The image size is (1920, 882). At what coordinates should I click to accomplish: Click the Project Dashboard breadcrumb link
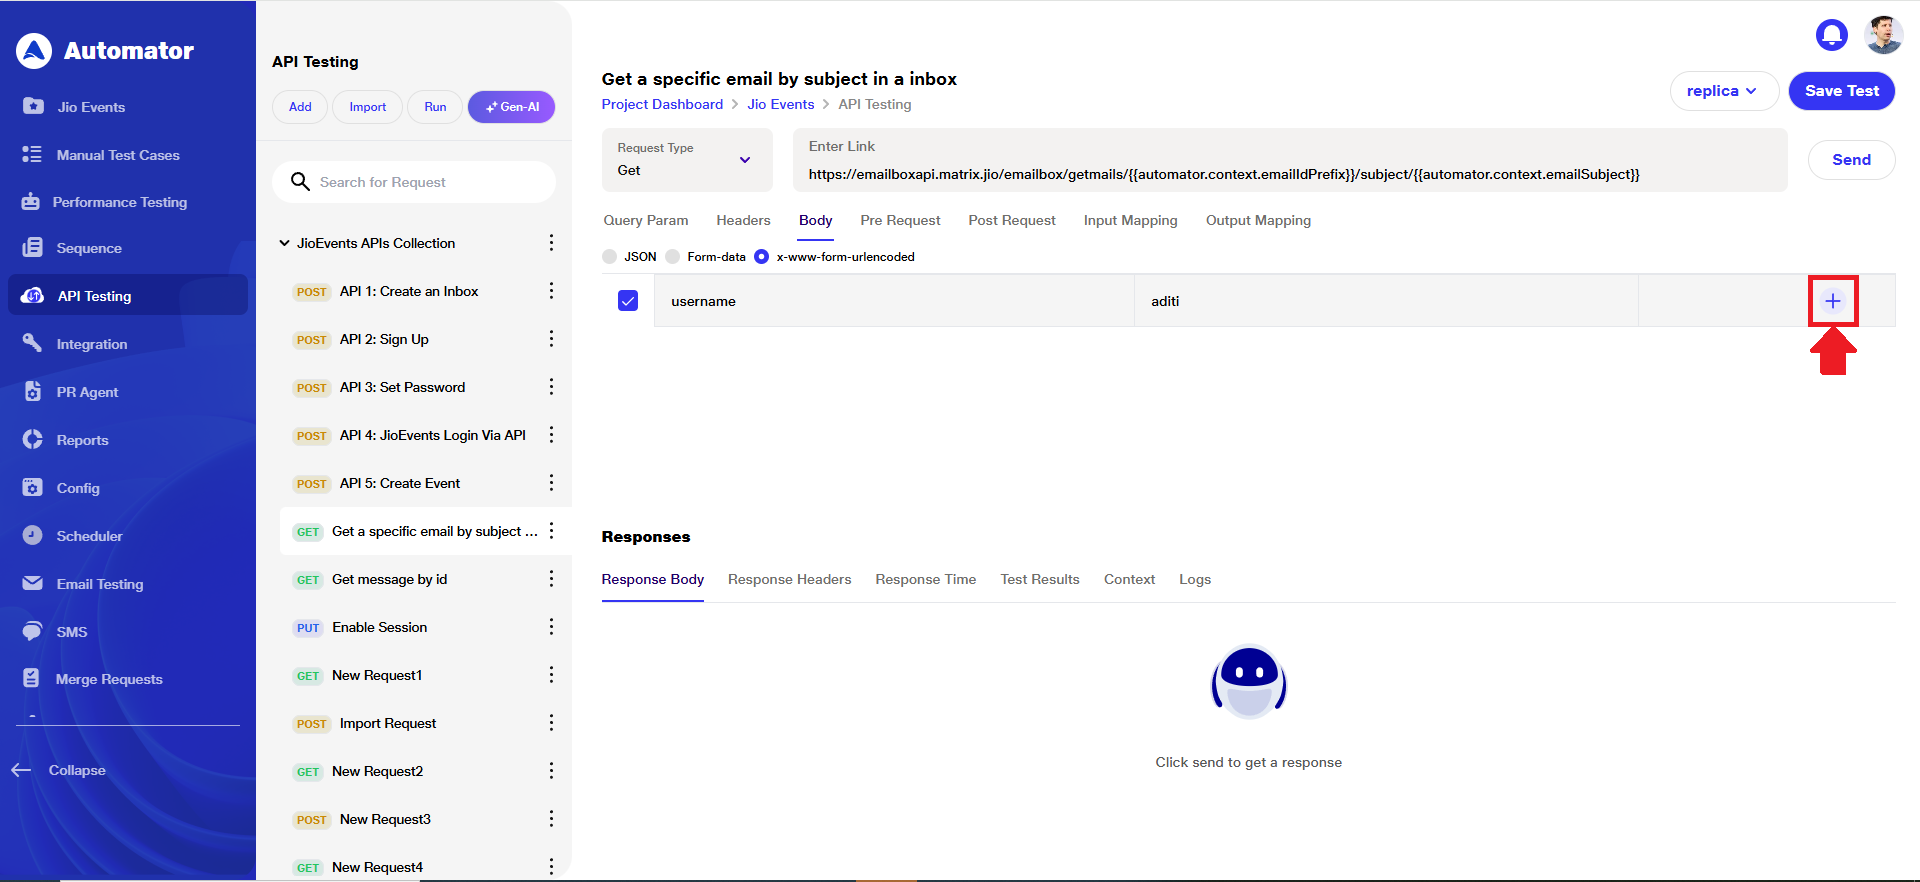(x=662, y=104)
